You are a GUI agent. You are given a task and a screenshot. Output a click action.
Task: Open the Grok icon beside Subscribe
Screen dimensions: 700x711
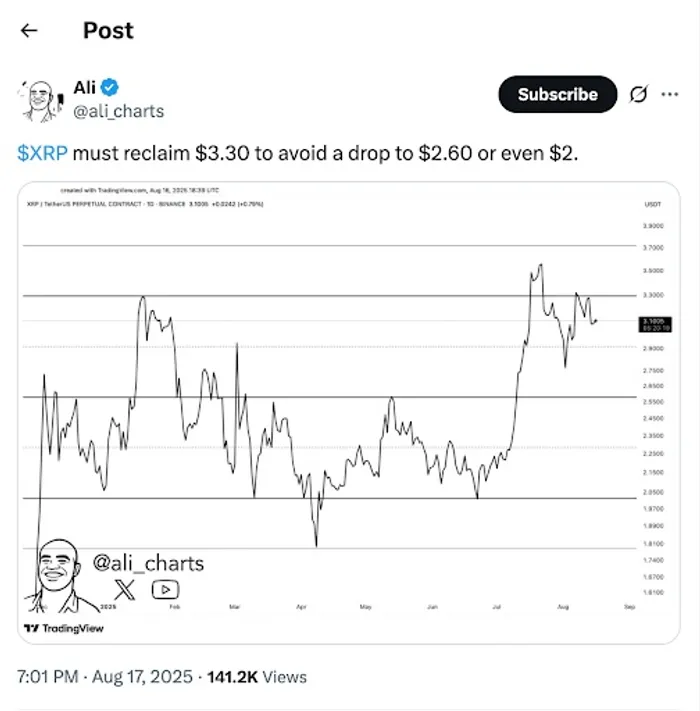[x=637, y=95]
